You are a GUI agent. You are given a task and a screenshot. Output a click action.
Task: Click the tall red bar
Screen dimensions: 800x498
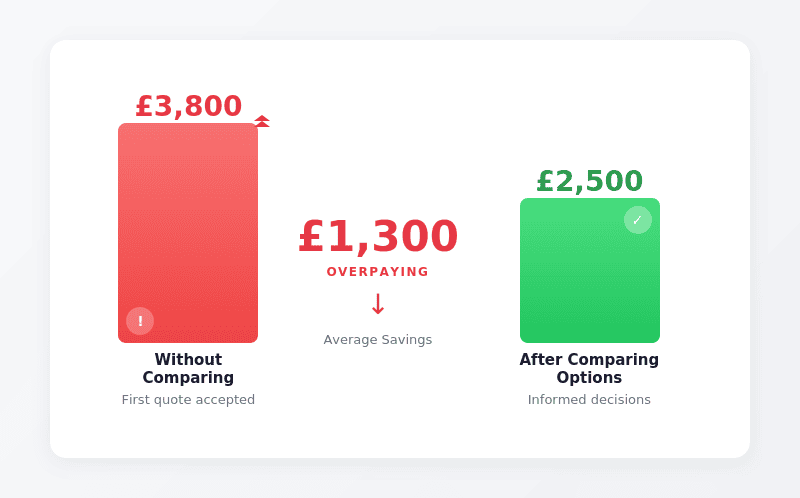coord(188,220)
